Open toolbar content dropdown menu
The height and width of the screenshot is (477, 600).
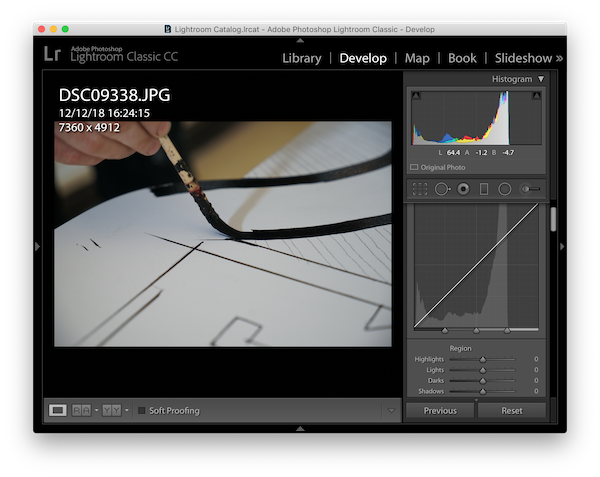391,410
